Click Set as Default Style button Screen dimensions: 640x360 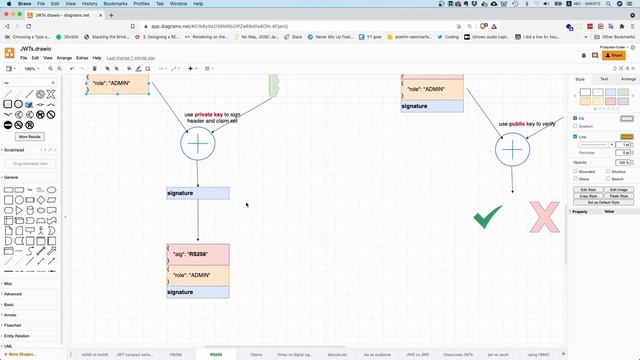click(x=603, y=202)
